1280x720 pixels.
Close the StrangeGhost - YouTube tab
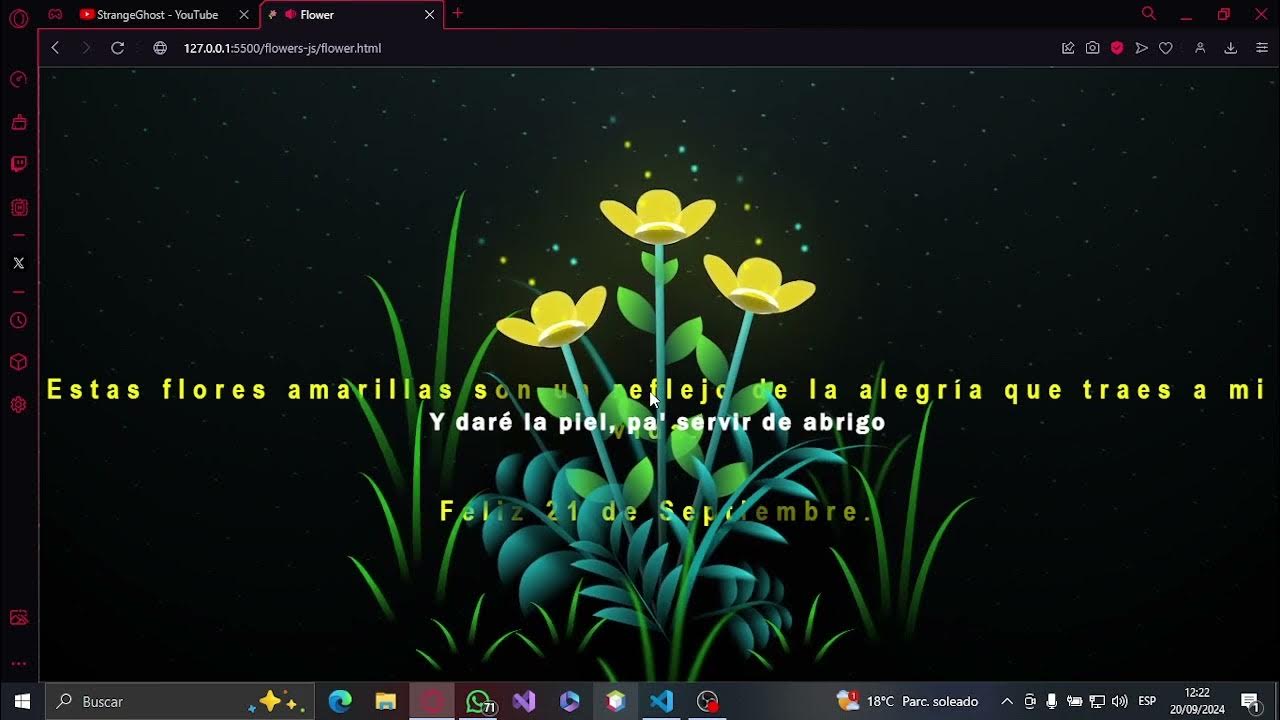[x=244, y=15]
